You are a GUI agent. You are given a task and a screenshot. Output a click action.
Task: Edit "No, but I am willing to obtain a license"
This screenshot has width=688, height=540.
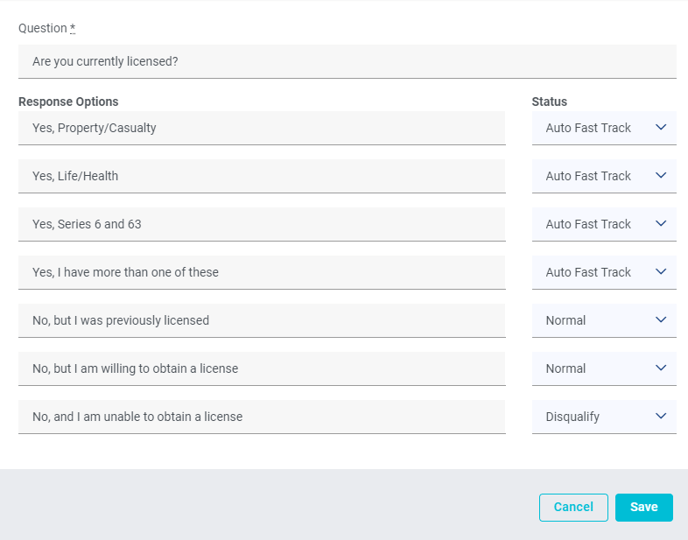click(x=262, y=368)
